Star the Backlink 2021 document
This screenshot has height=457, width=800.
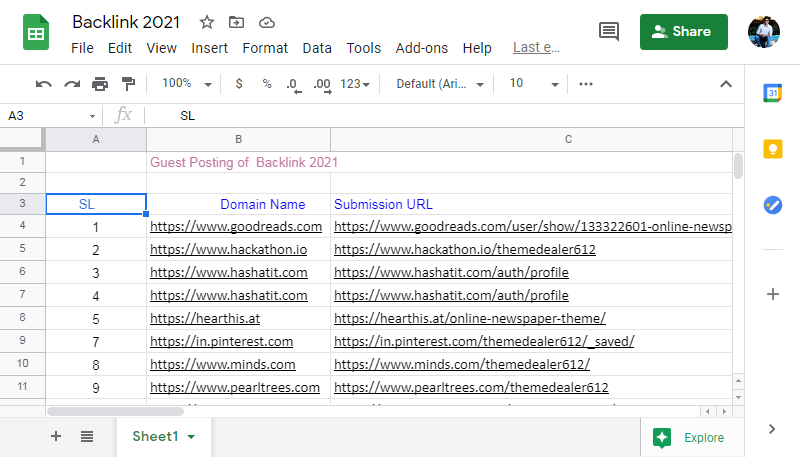pyautogui.click(x=207, y=22)
